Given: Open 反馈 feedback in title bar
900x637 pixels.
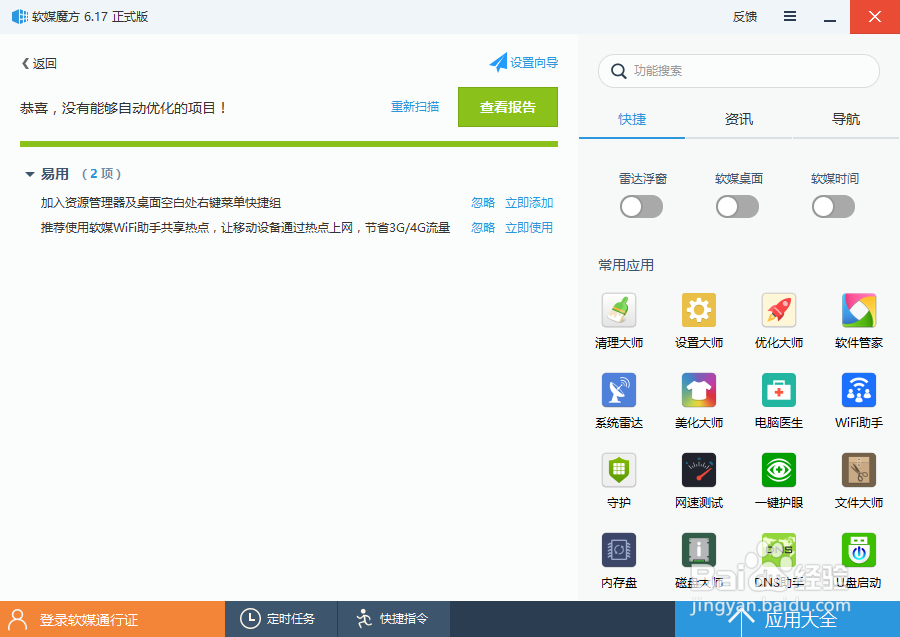Looking at the screenshot, I should [x=744, y=17].
